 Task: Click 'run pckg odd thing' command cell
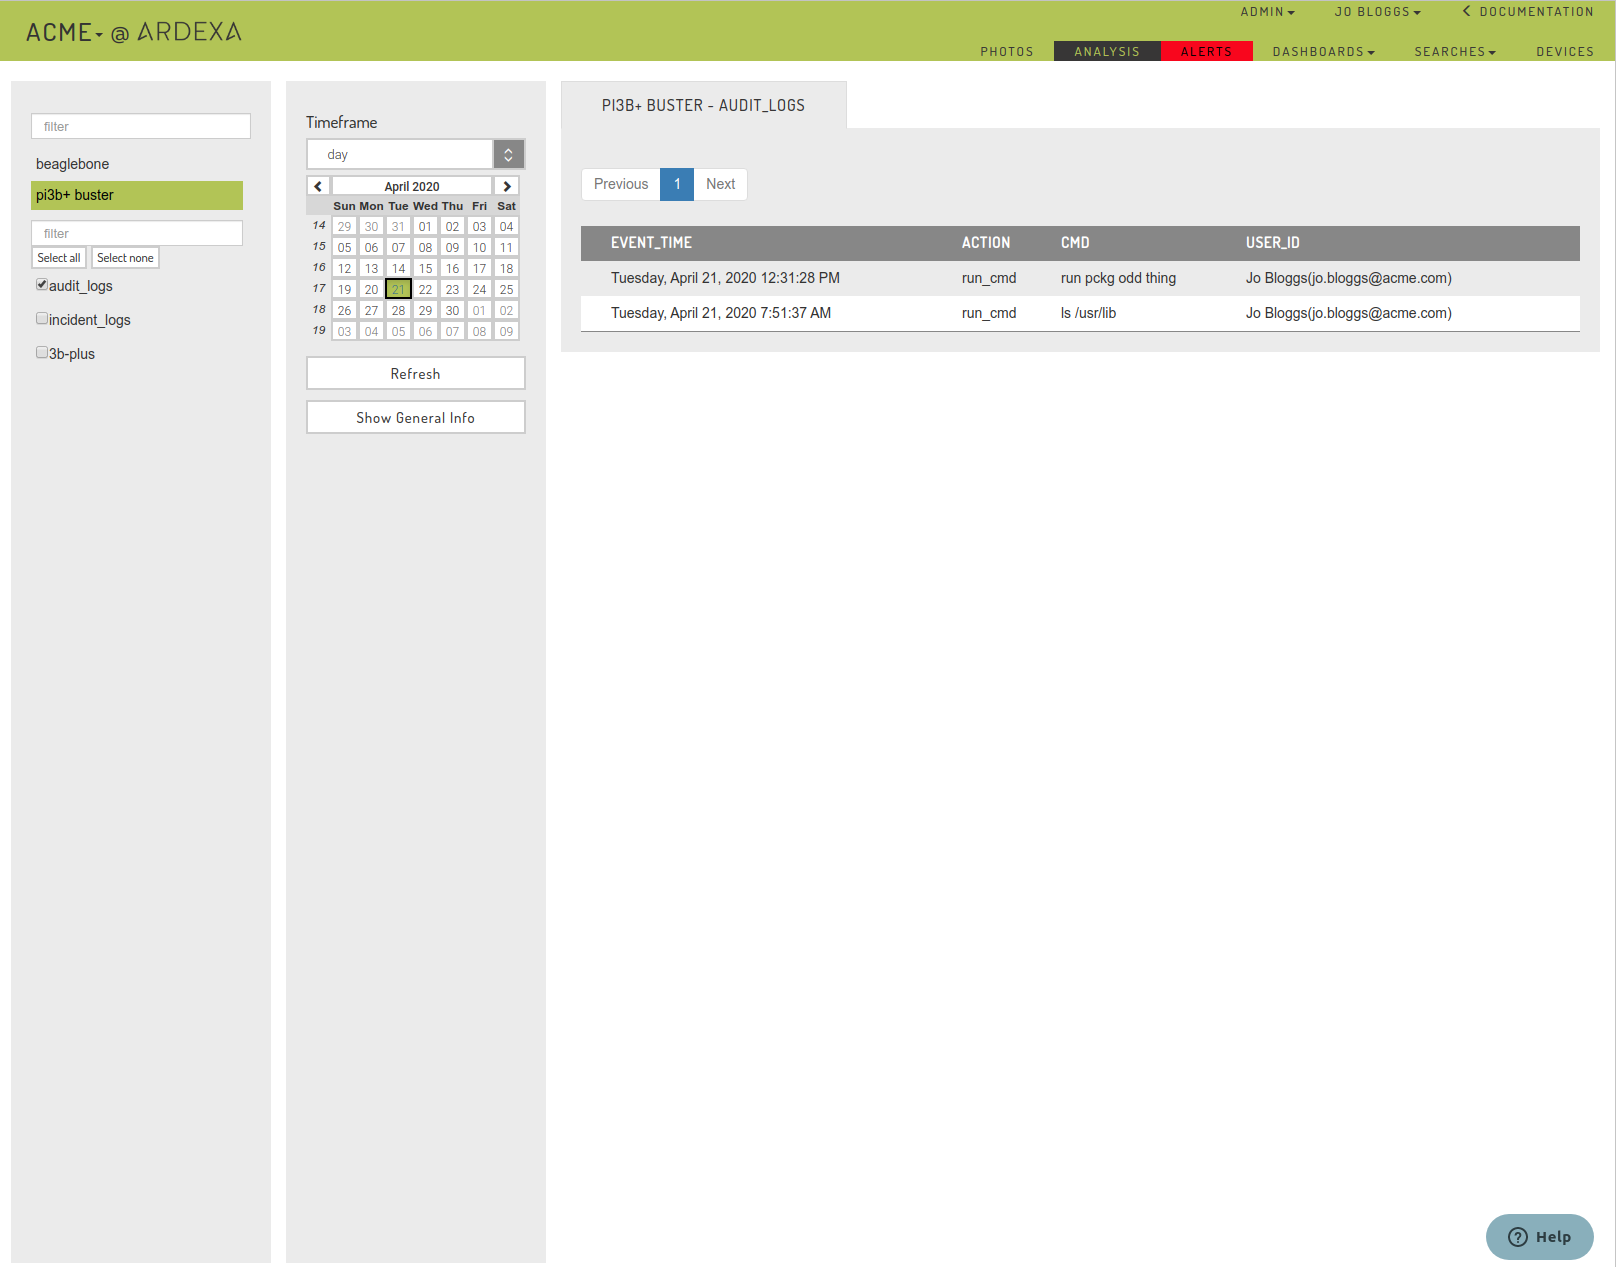(x=1118, y=278)
